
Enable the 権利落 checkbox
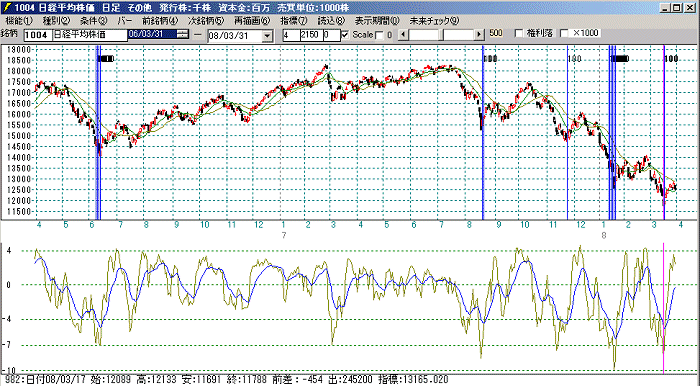(519, 33)
